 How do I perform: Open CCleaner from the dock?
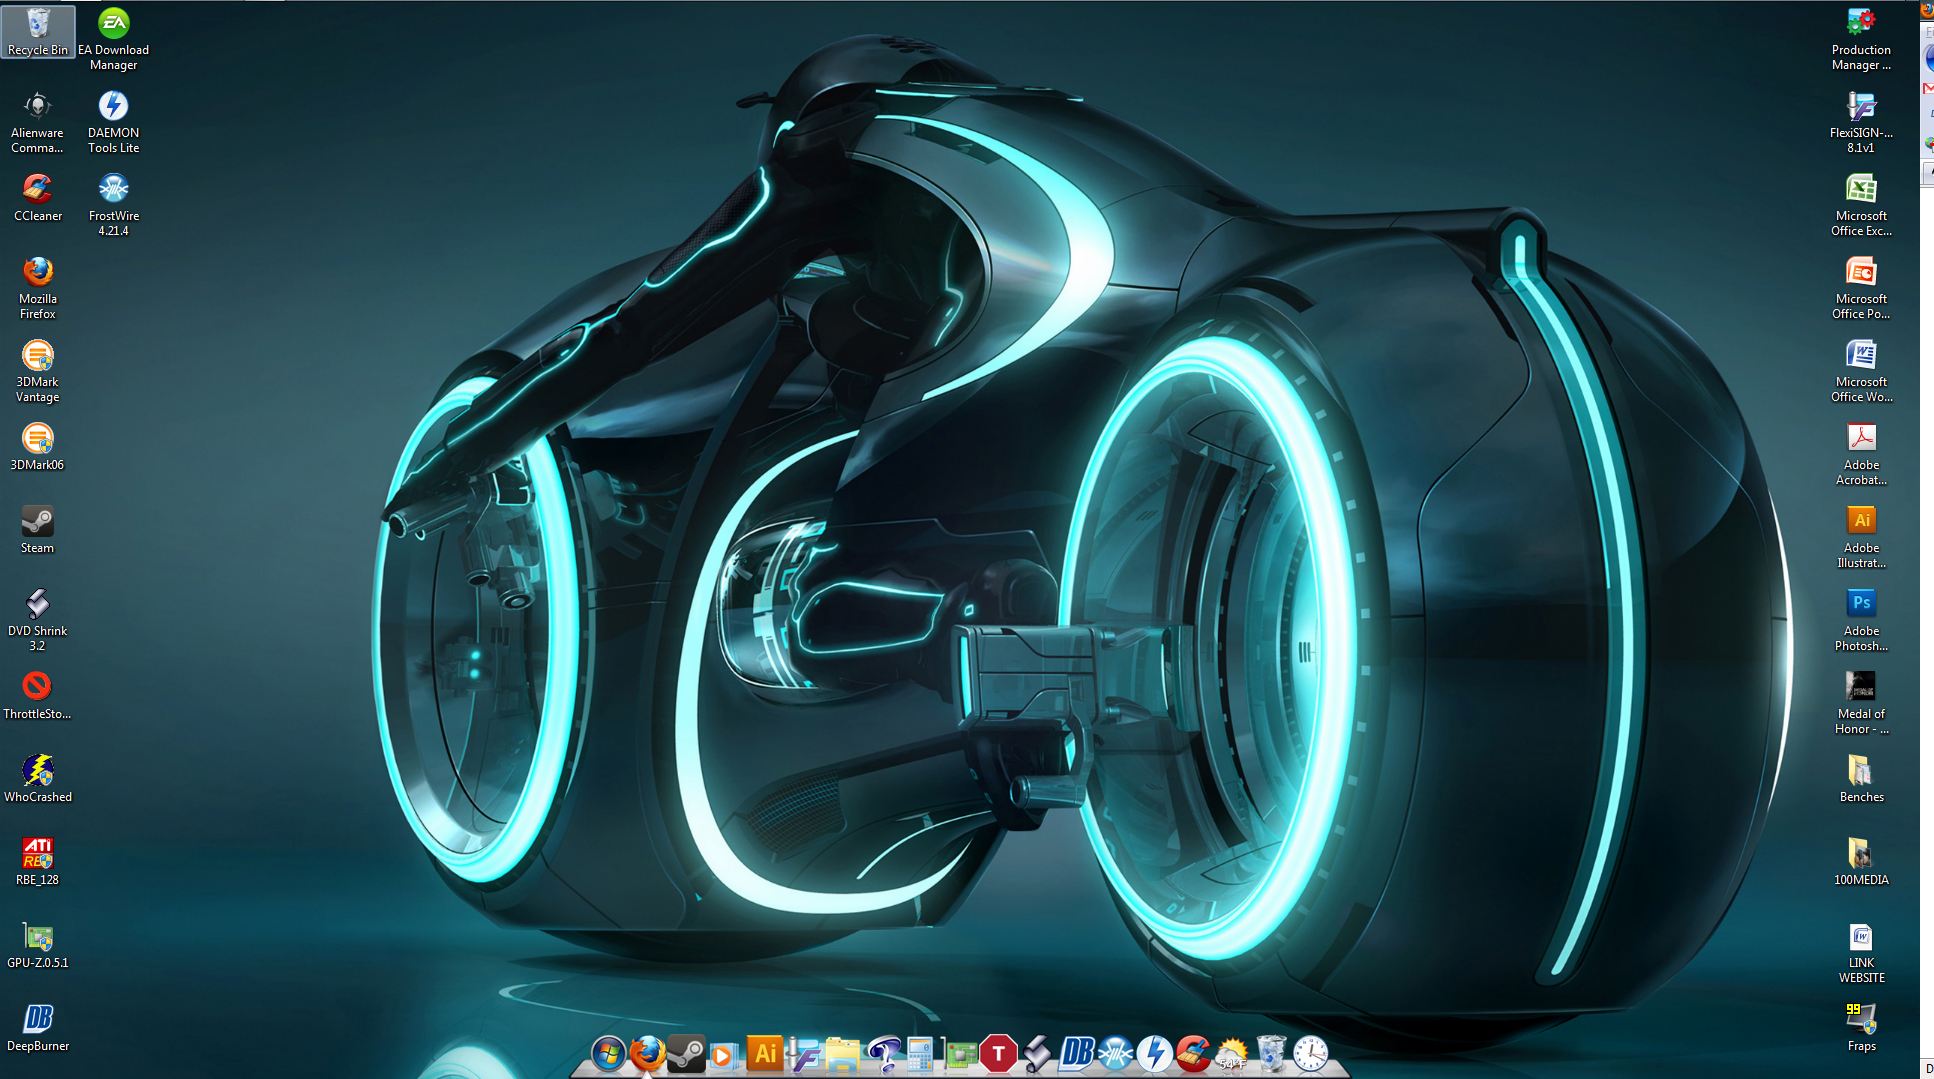coord(1192,1053)
